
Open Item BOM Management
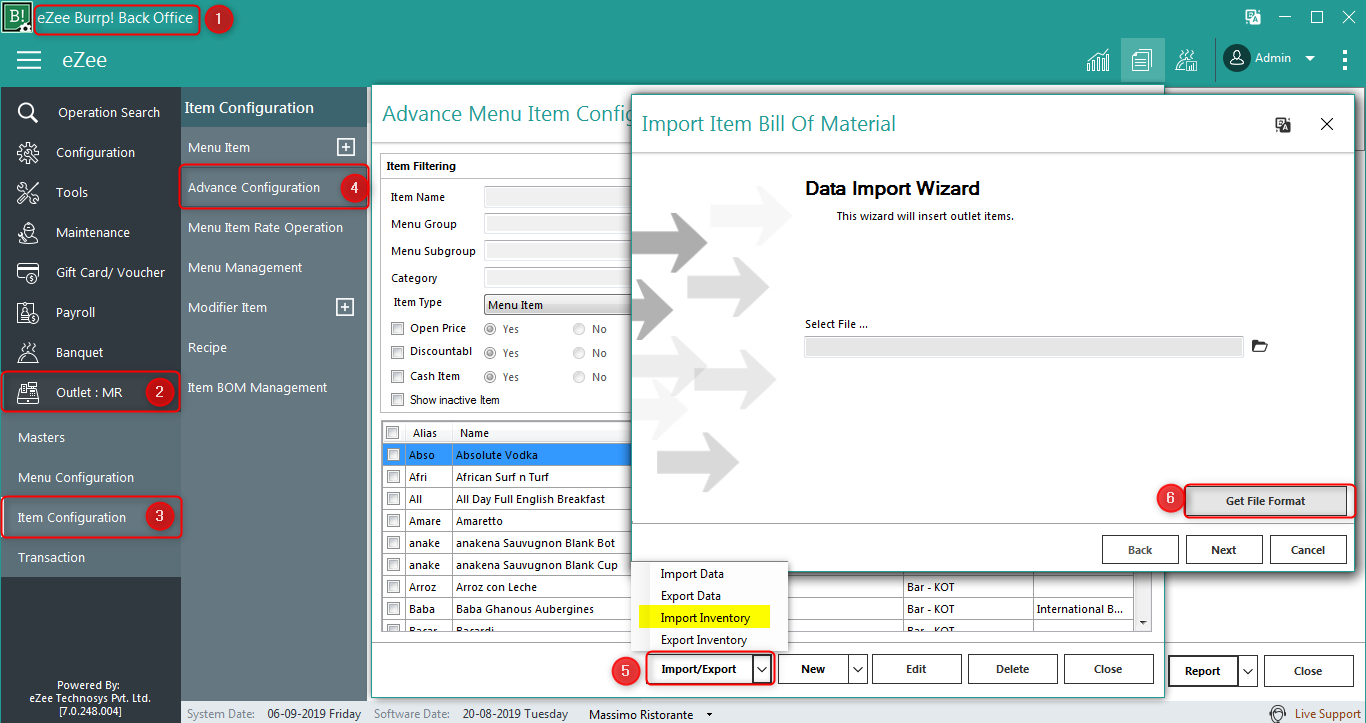tap(257, 387)
